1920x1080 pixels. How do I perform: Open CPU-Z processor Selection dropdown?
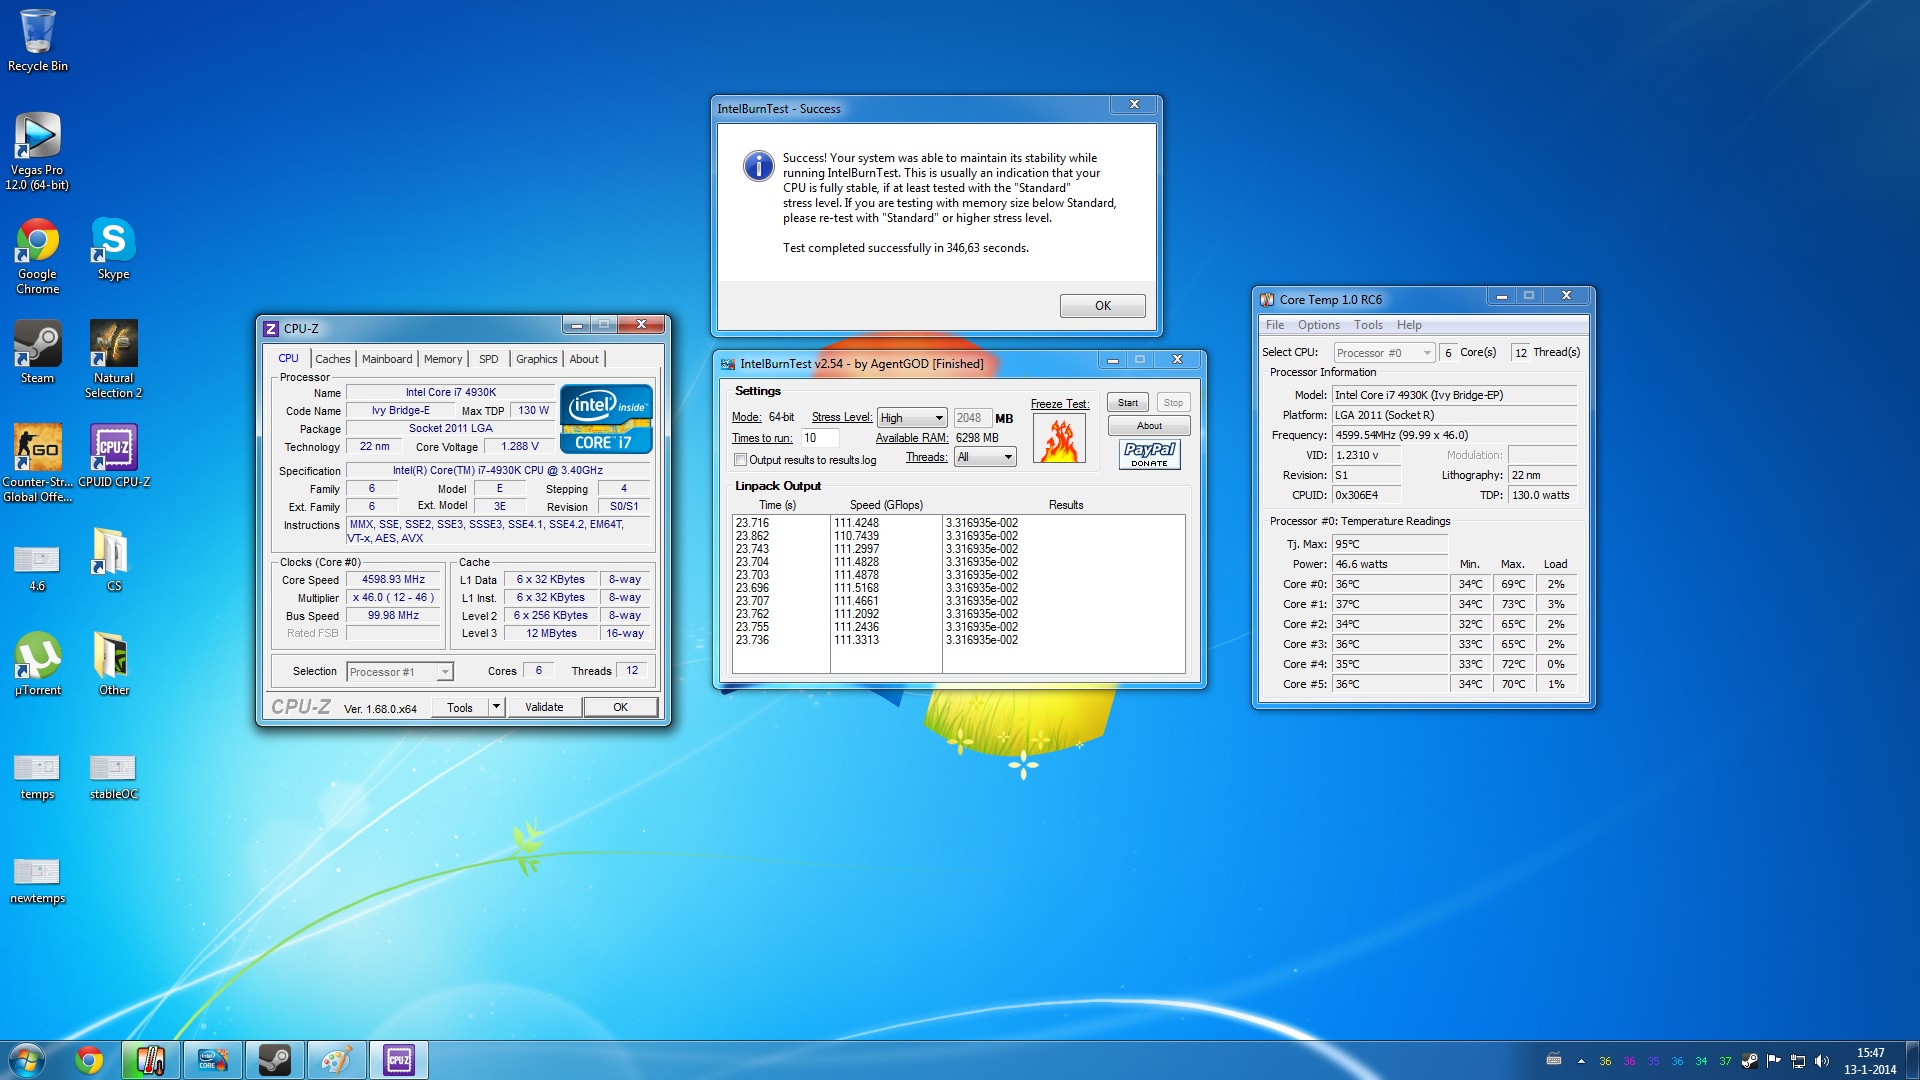400,672
